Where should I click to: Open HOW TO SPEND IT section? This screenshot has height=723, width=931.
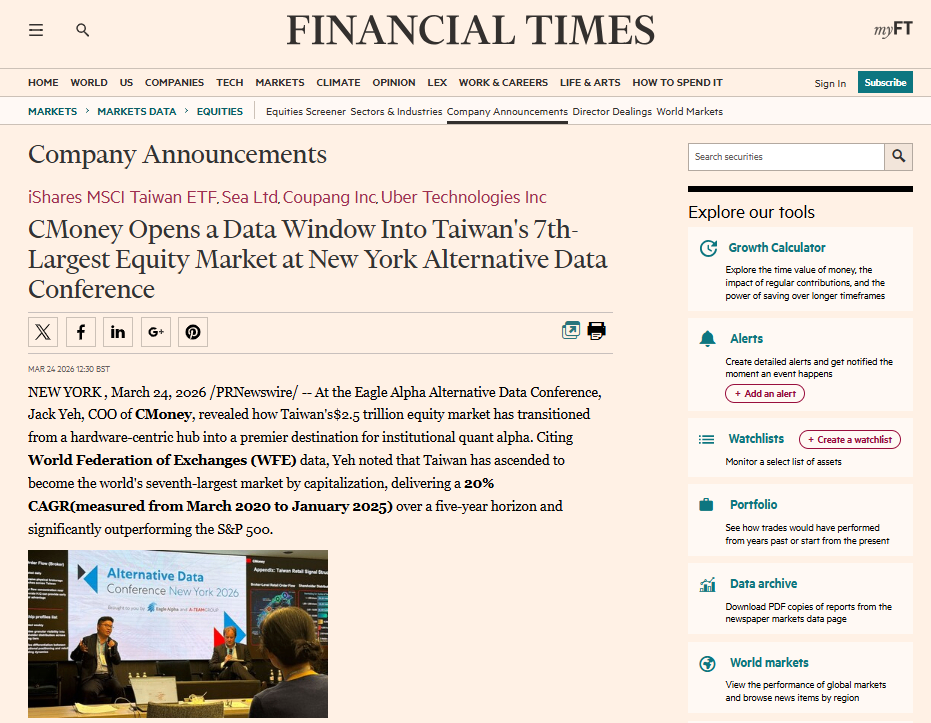point(677,83)
